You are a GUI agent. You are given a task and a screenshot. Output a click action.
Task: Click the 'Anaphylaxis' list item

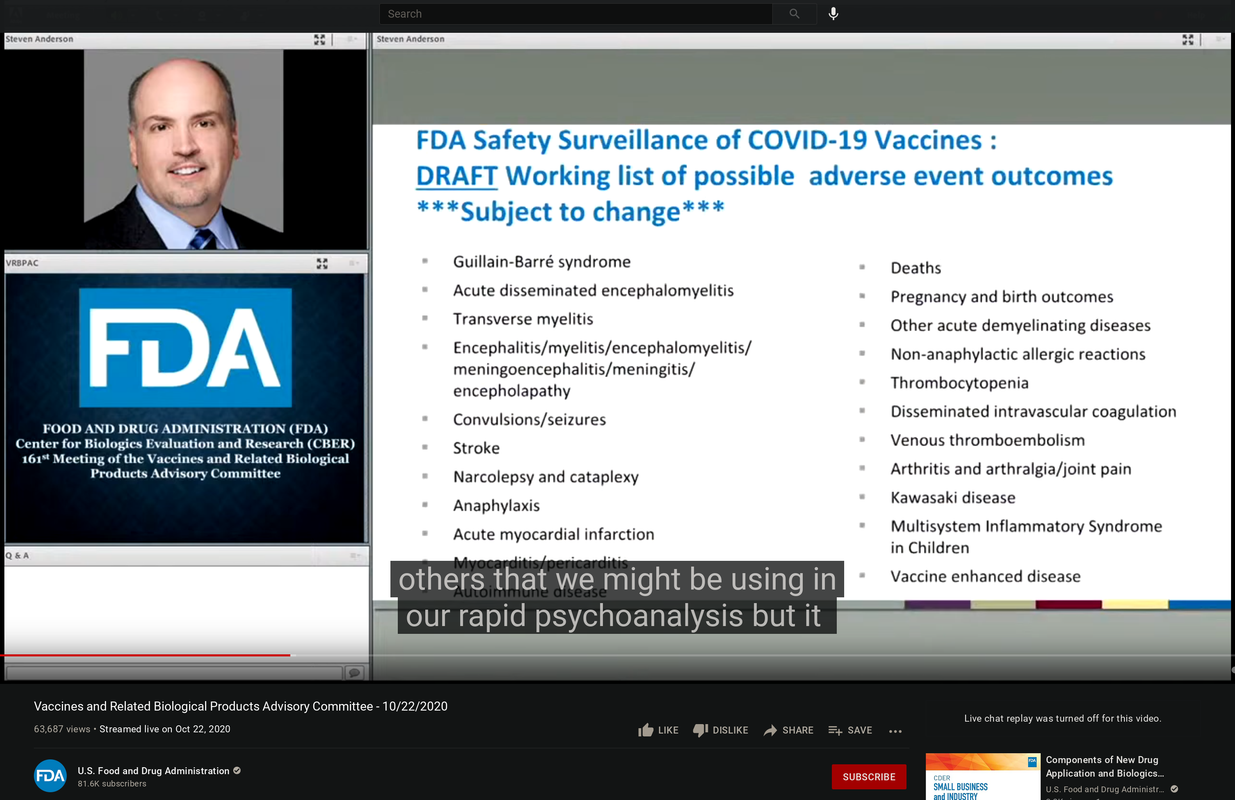click(496, 506)
